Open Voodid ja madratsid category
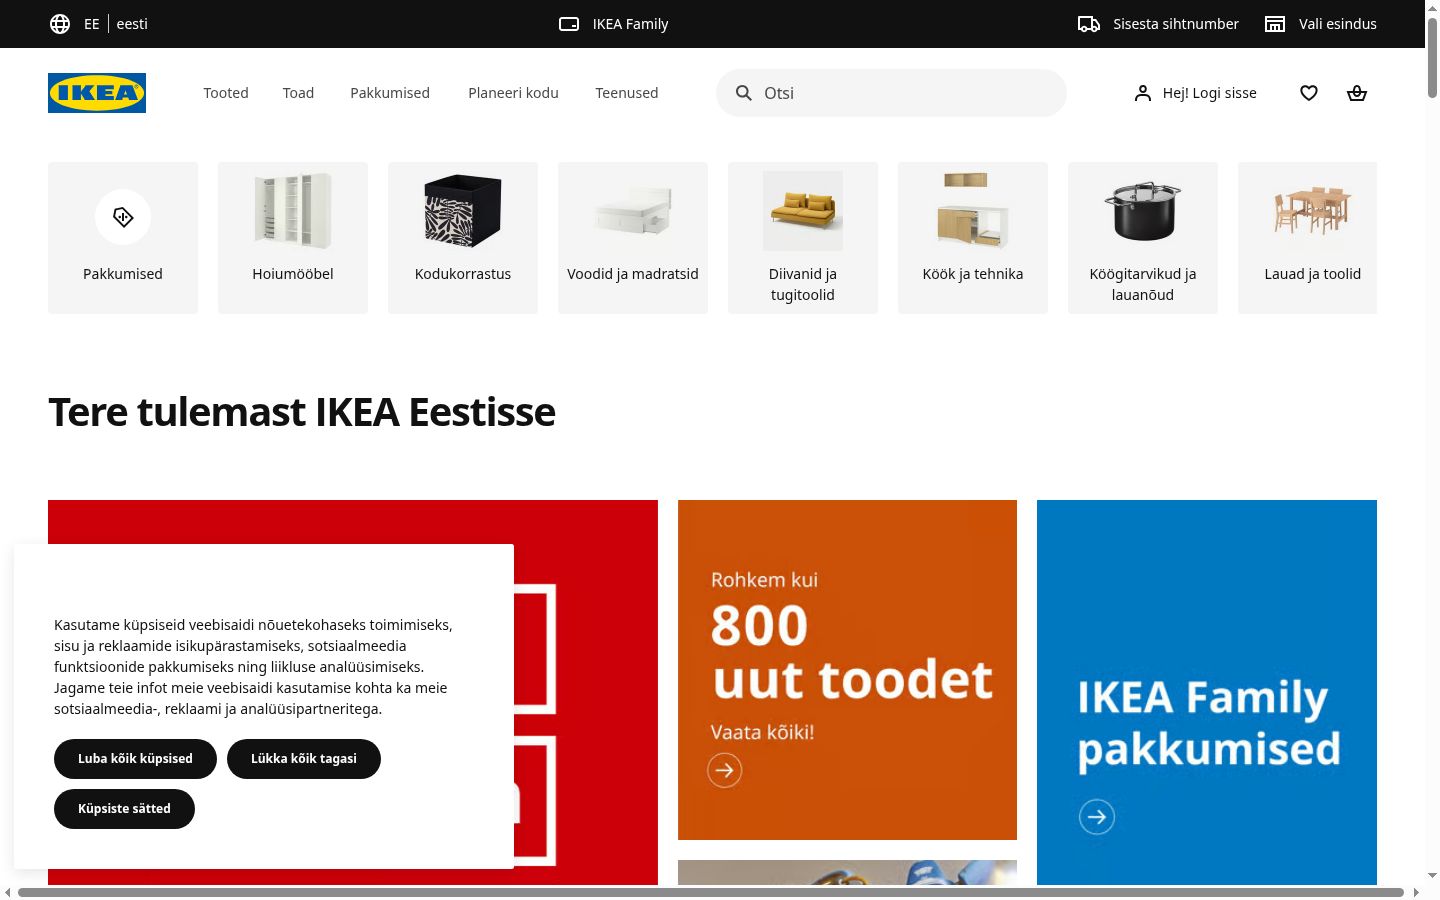 click(633, 238)
